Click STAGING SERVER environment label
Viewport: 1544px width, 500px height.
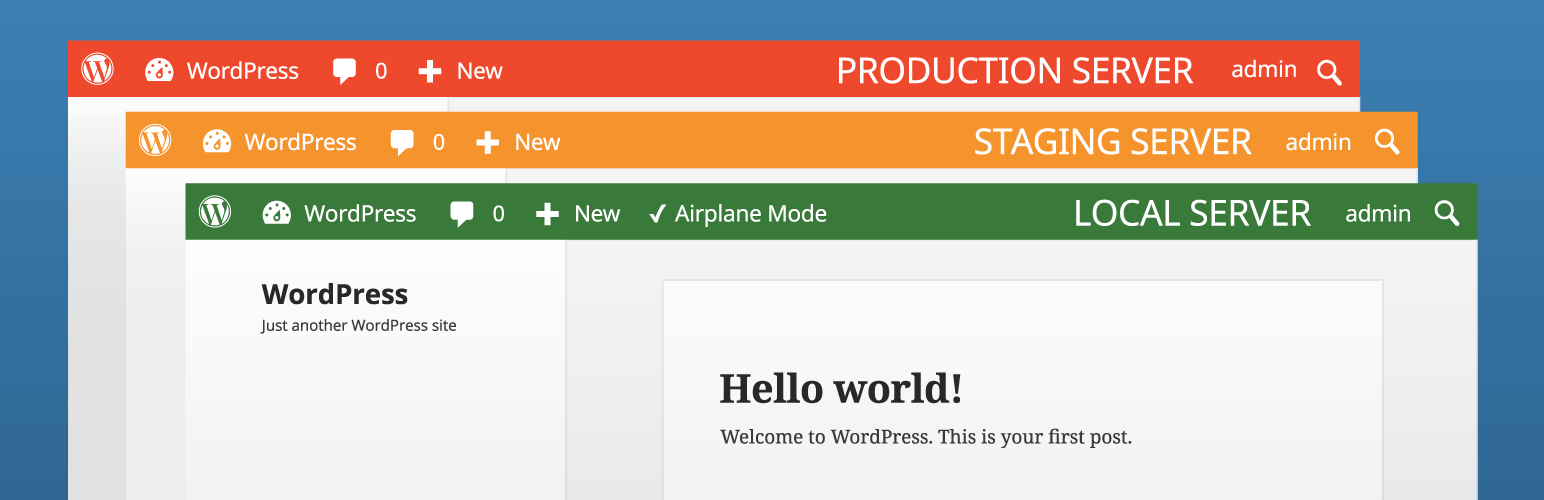click(1113, 142)
